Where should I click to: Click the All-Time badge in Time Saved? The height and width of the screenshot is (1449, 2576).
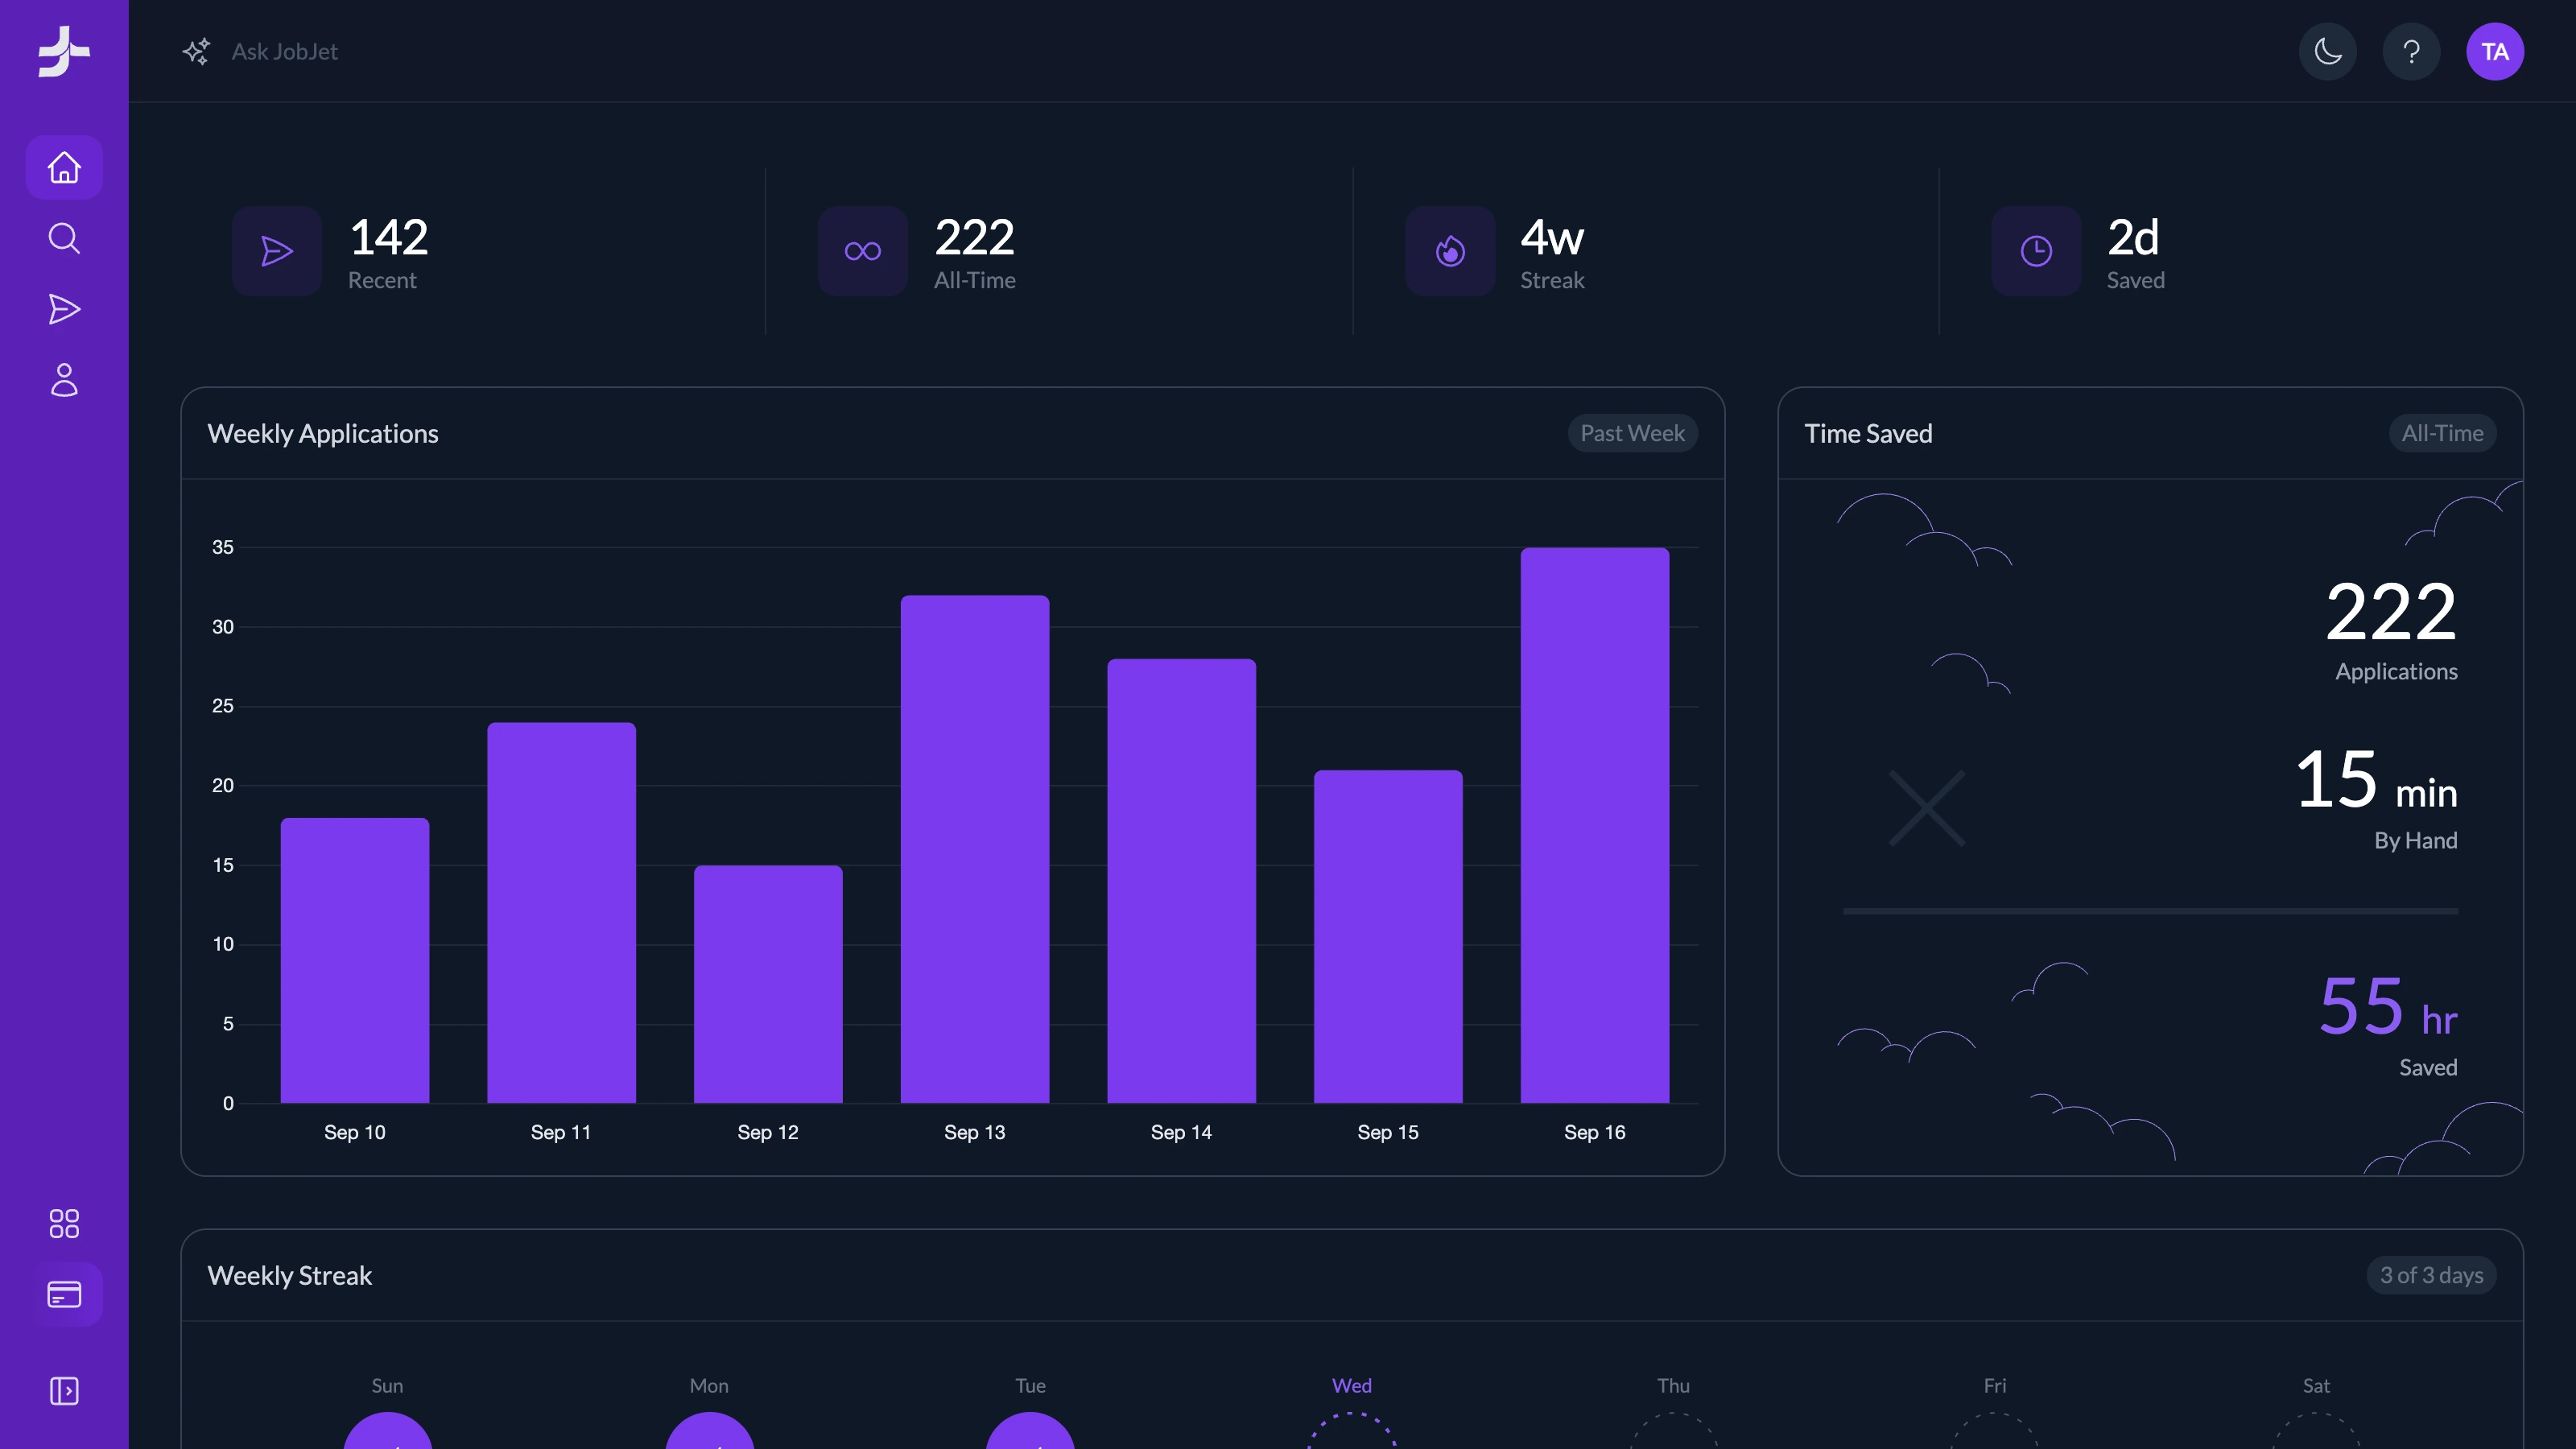click(x=2442, y=433)
